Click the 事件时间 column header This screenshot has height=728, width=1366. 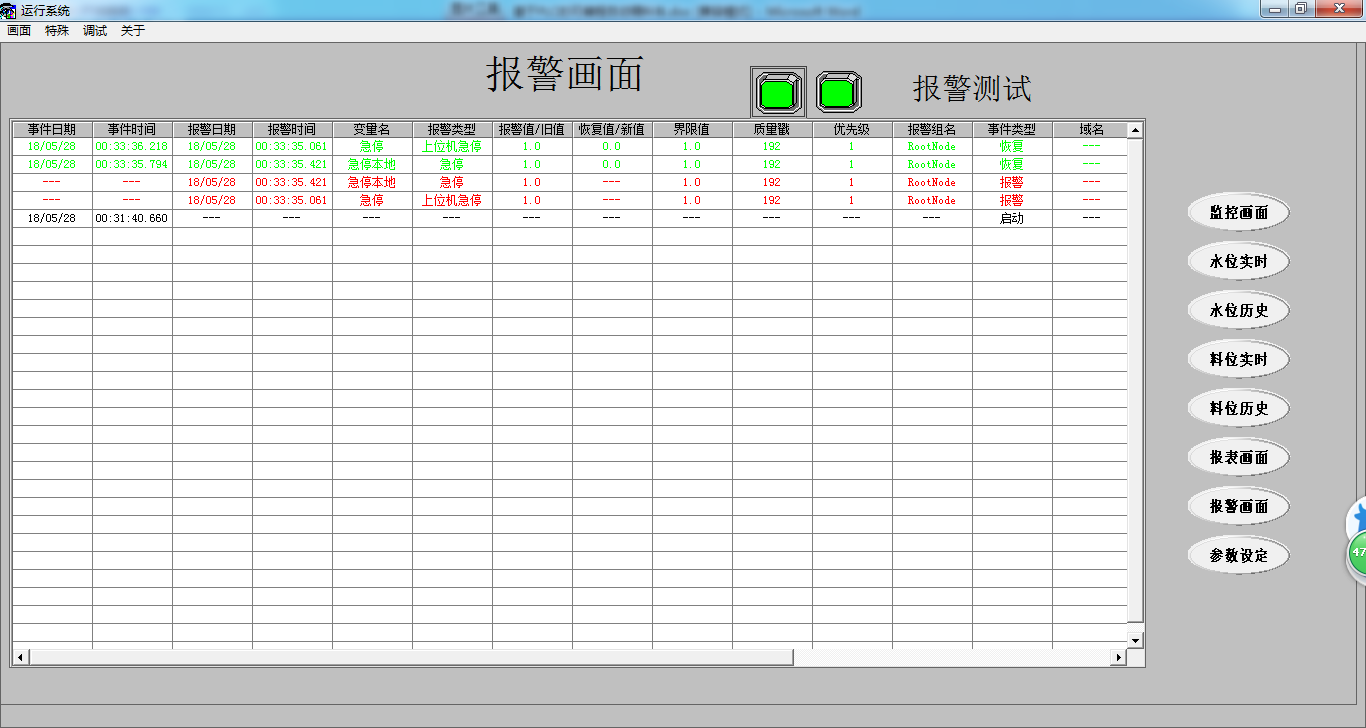pyautogui.click(x=132, y=130)
